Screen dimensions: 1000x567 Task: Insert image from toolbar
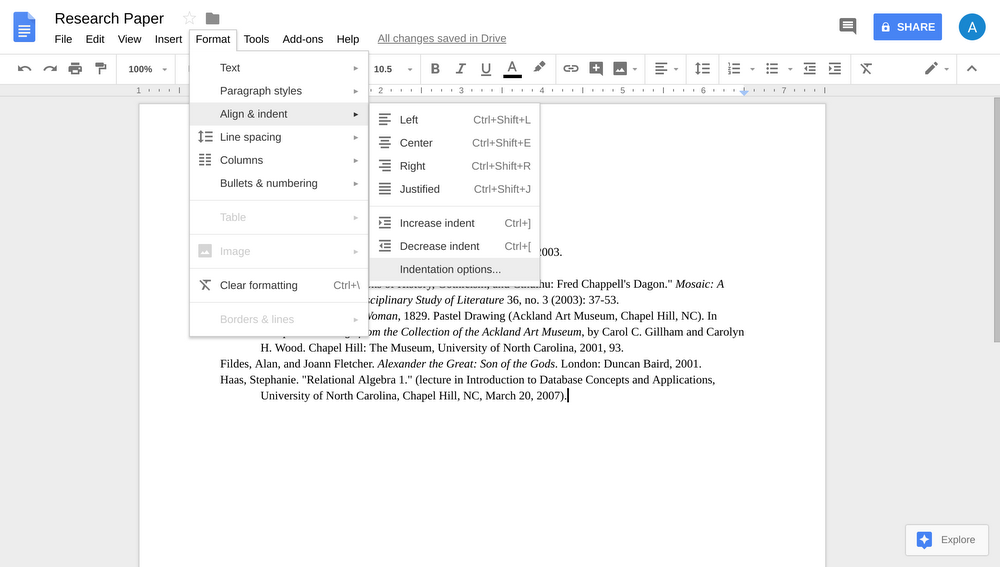[x=620, y=68]
